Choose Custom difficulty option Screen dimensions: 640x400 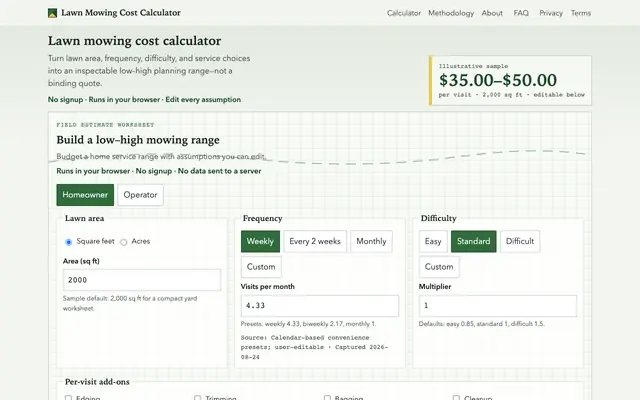(439, 267)
